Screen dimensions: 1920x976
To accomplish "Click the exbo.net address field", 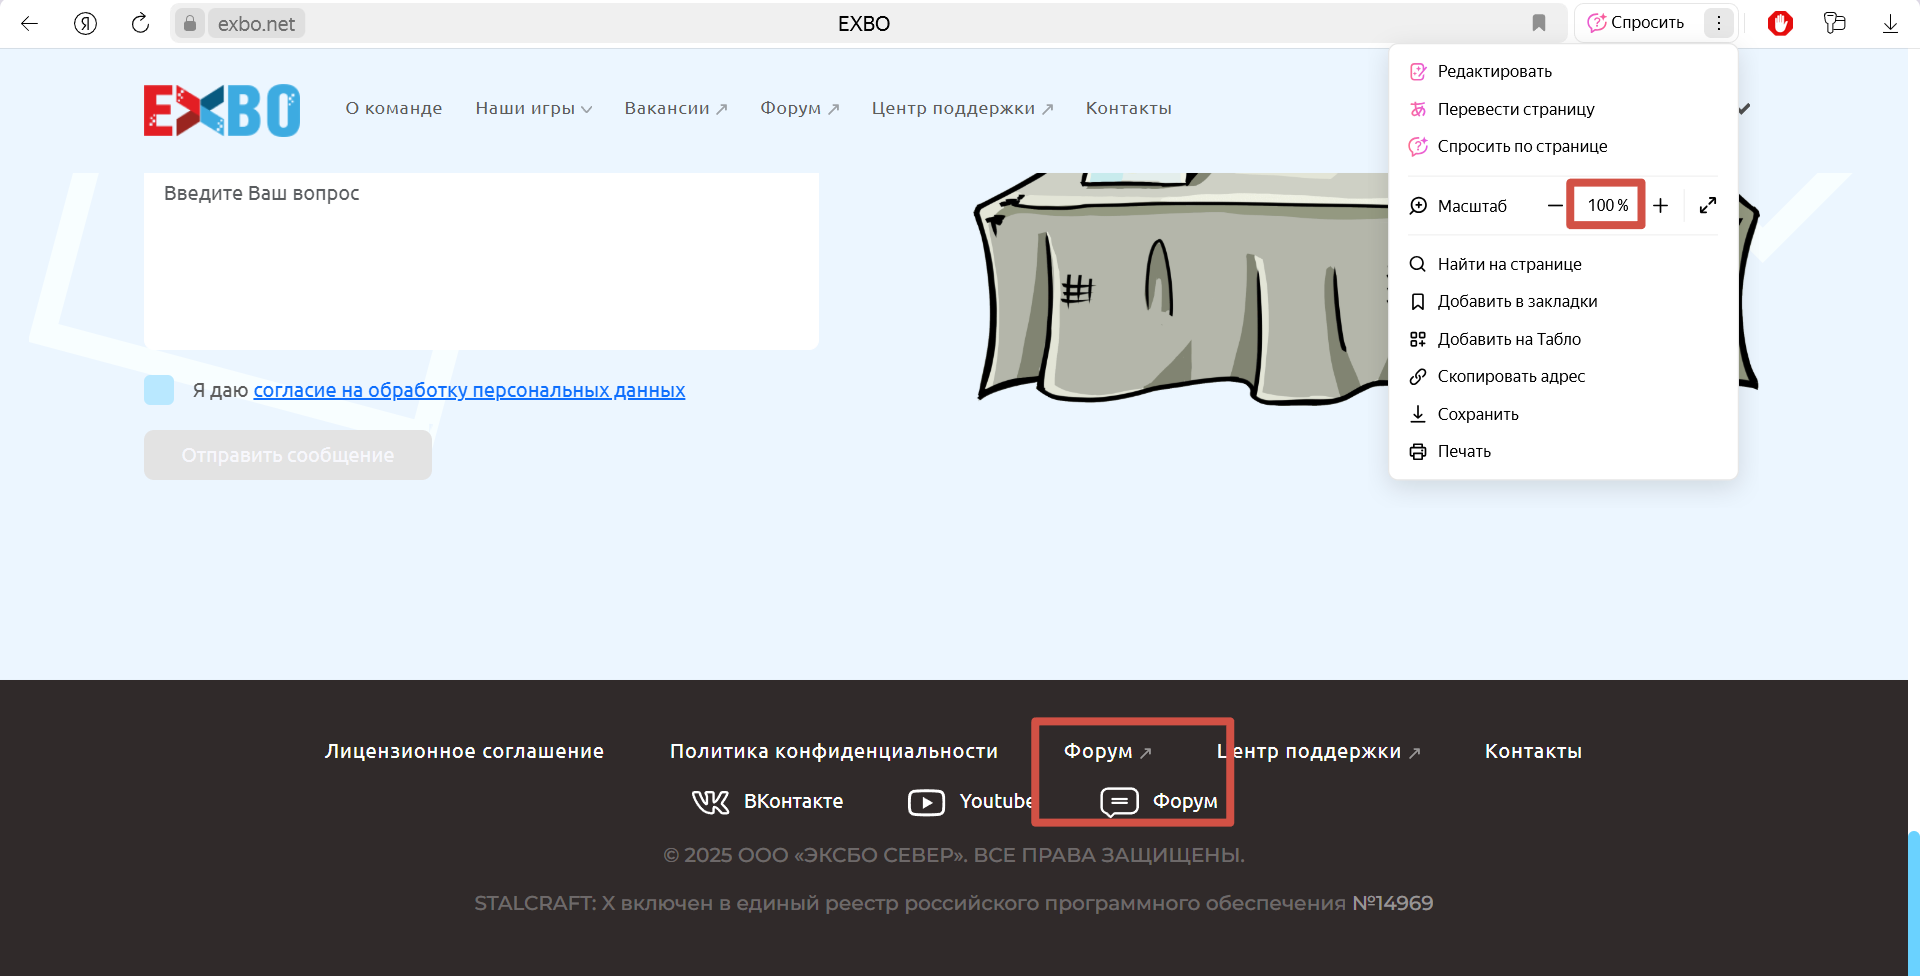I will [256, 23].
